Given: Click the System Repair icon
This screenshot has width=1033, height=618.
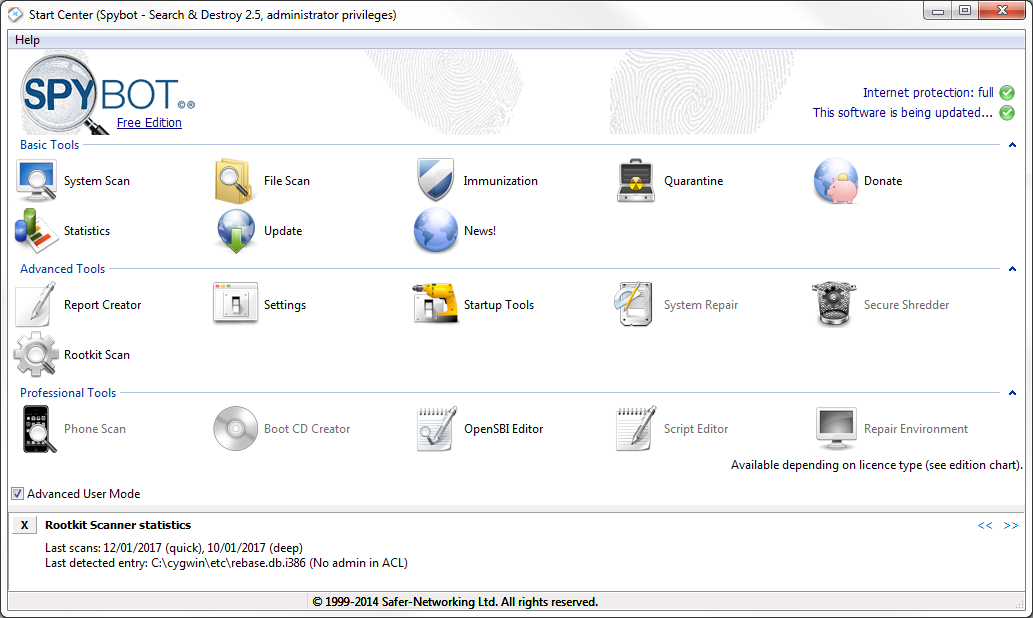Looking at the screenshot, I should click(x=634, y=304).
